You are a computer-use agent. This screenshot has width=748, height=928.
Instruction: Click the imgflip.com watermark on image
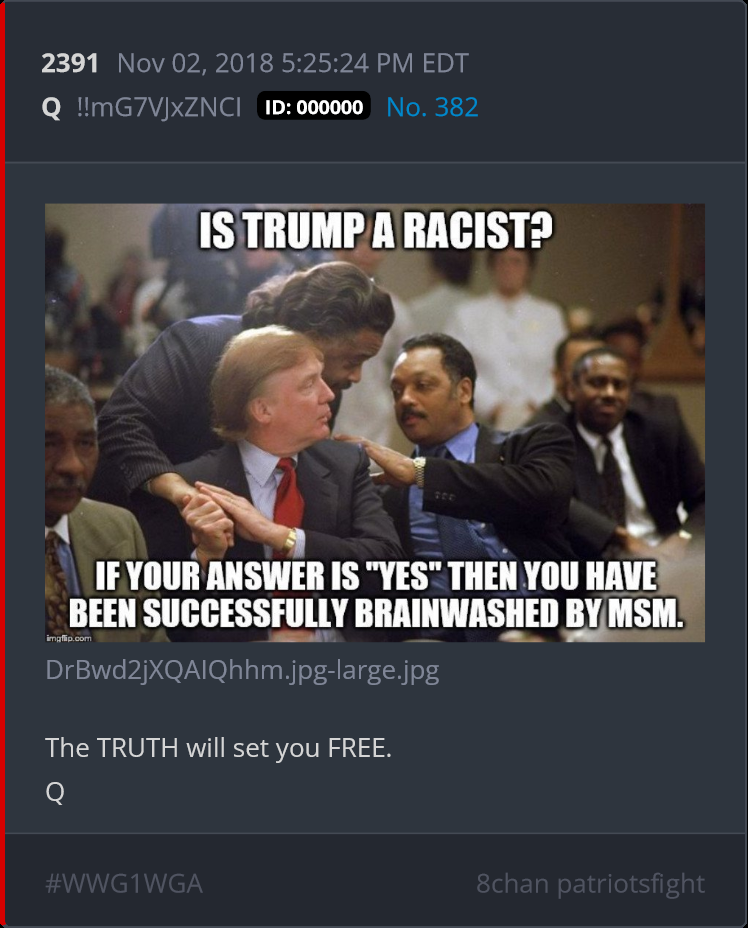69,638
